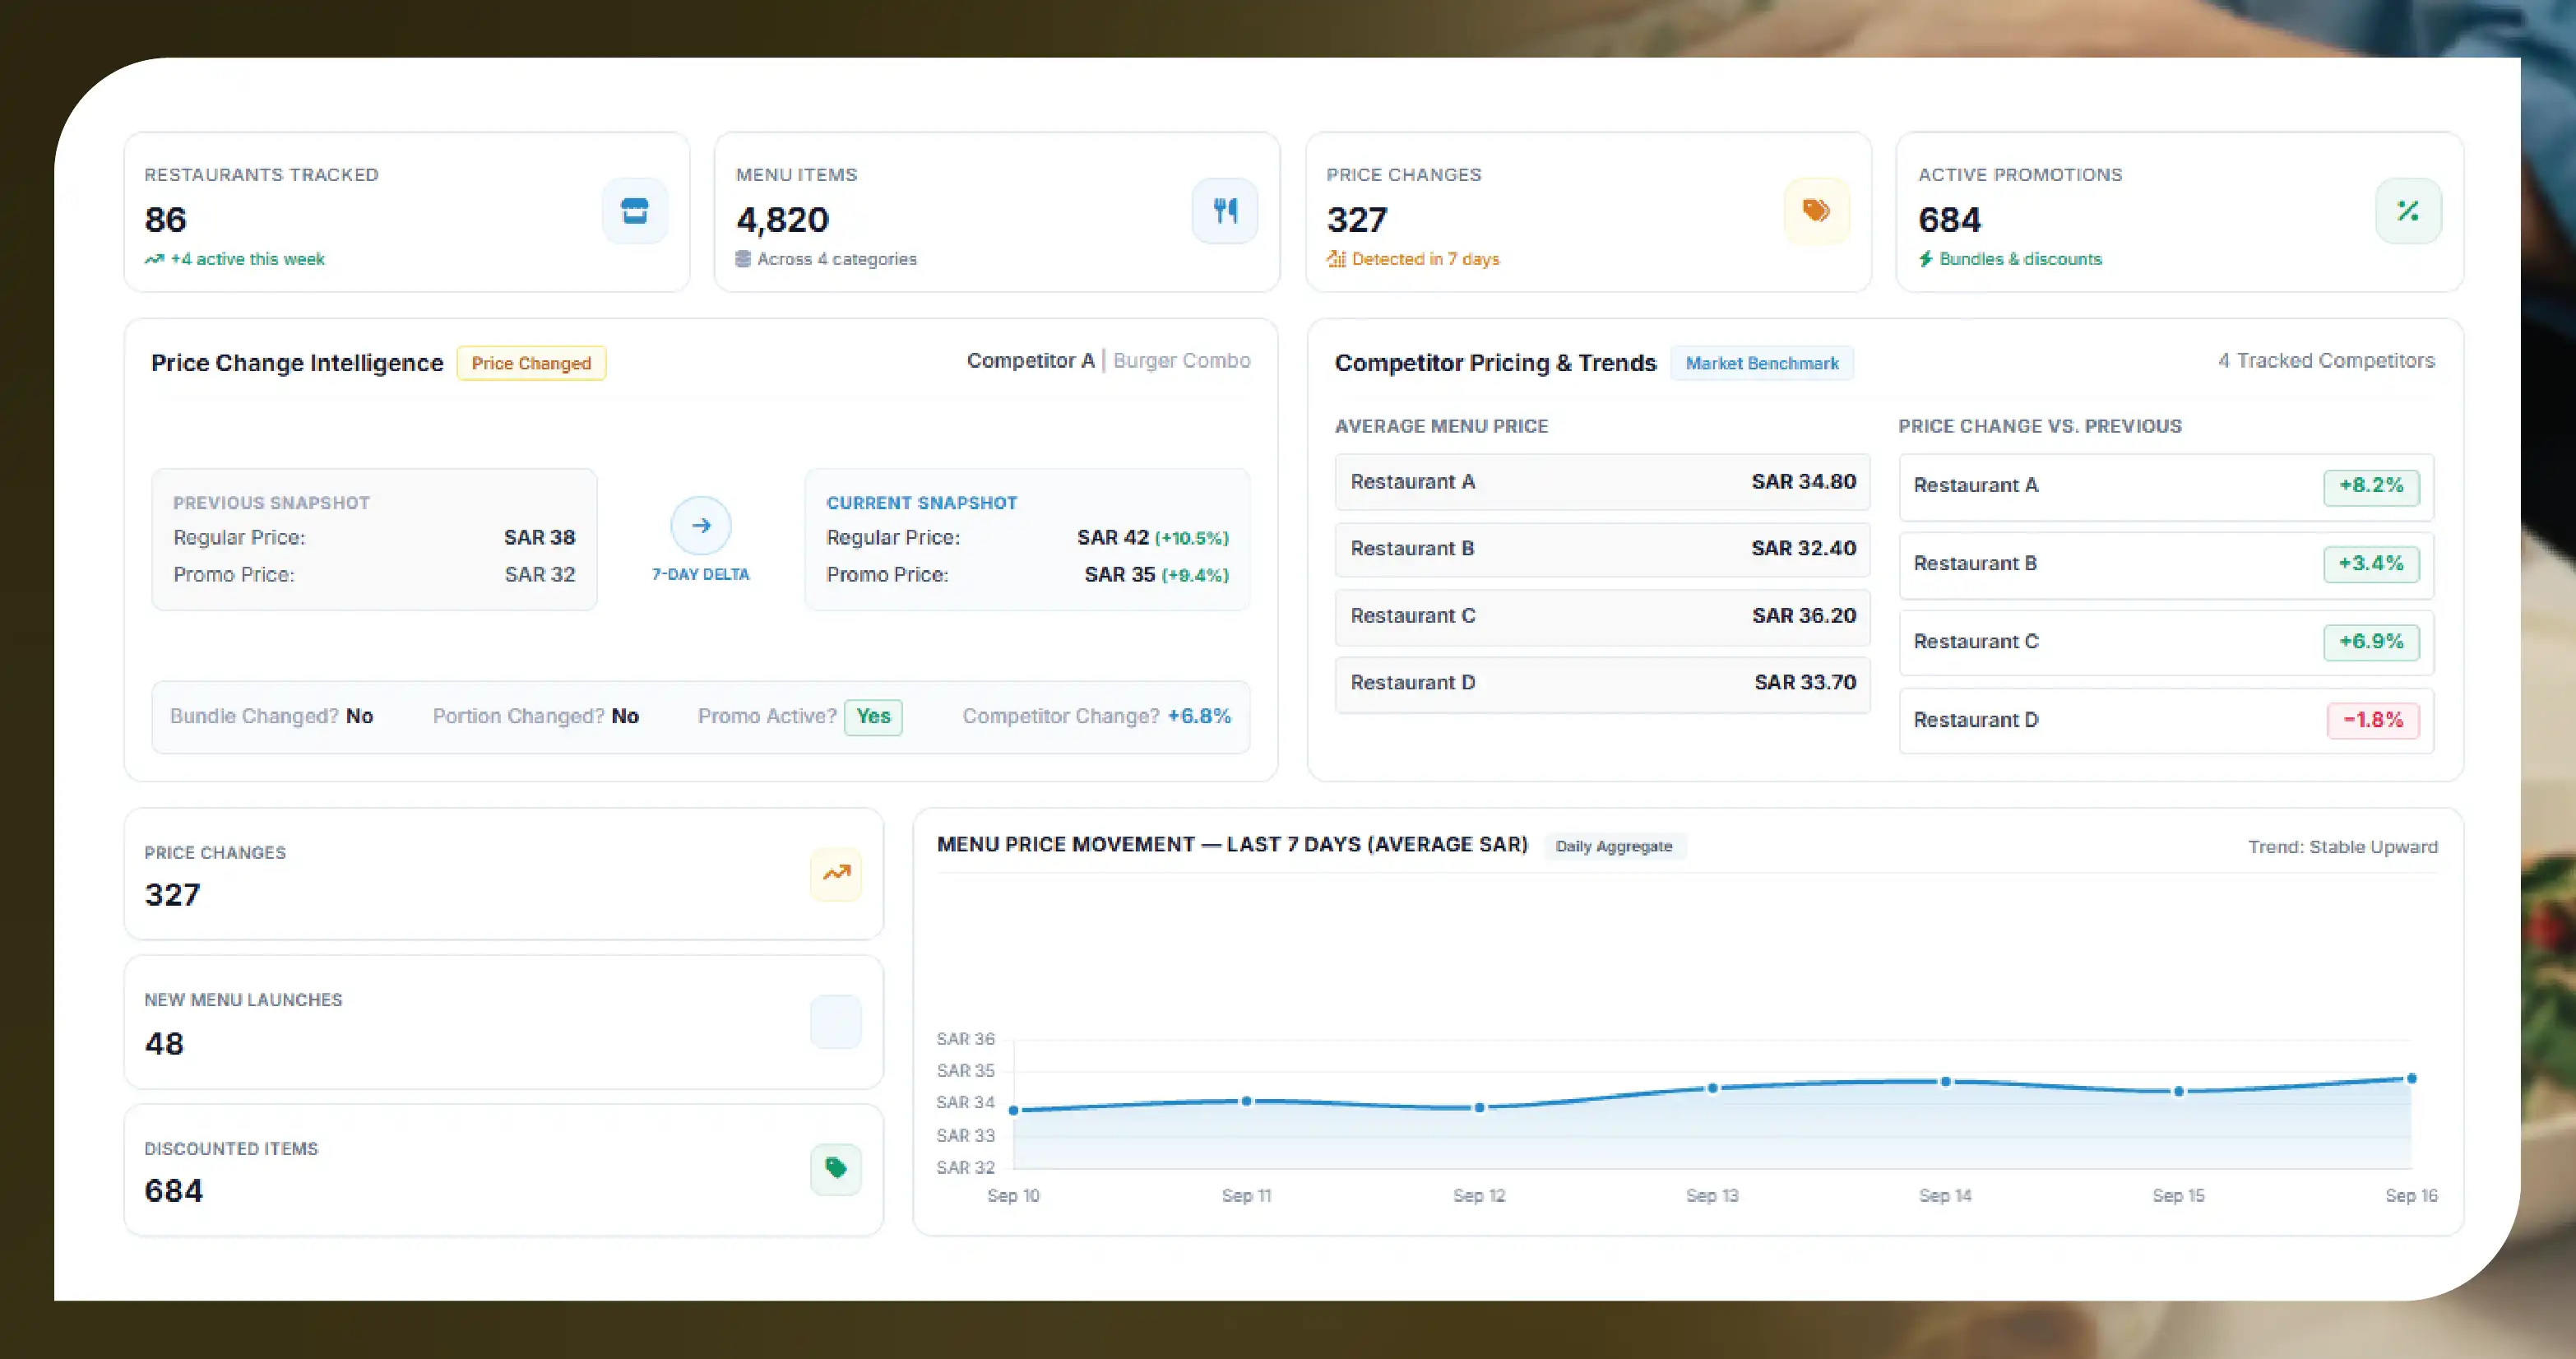
Task: Click the +8.2% change badge
Action: tap(2371, 486)
